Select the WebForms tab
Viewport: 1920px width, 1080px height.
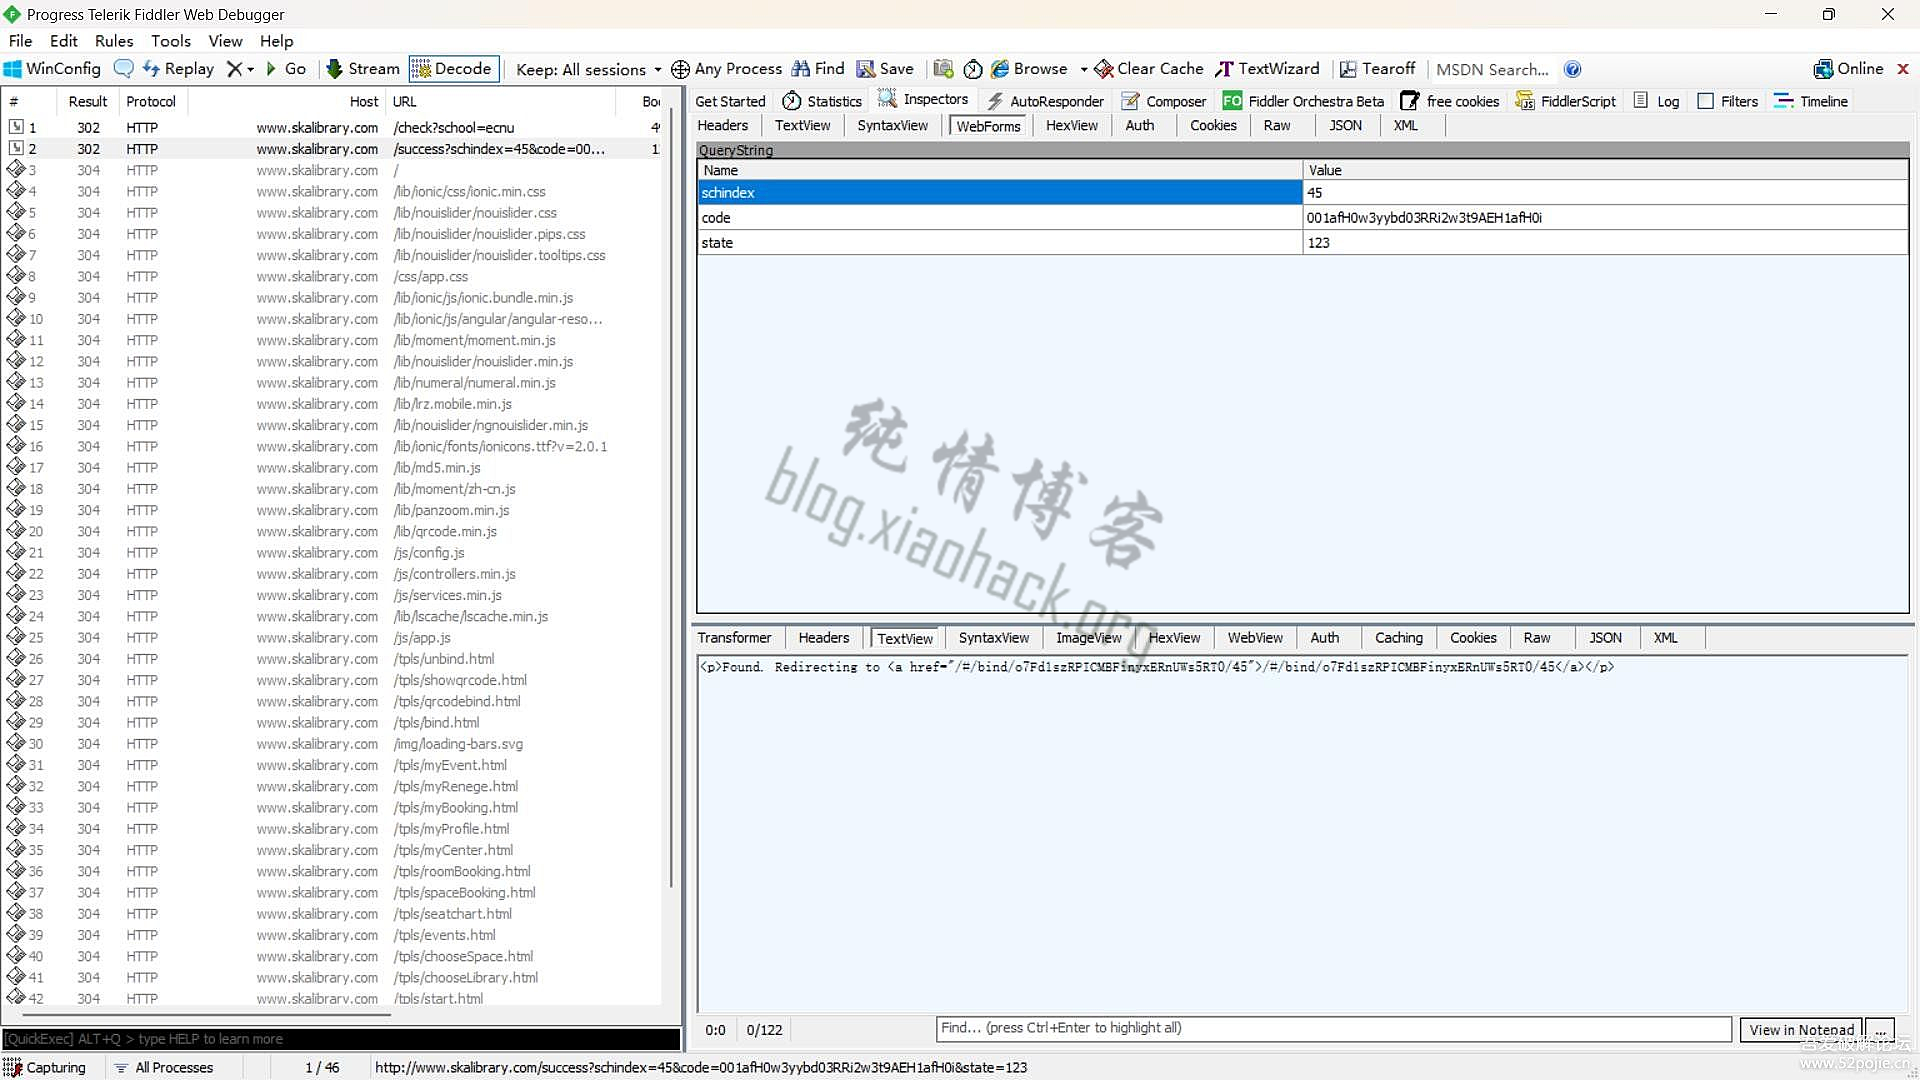(986, 124)
